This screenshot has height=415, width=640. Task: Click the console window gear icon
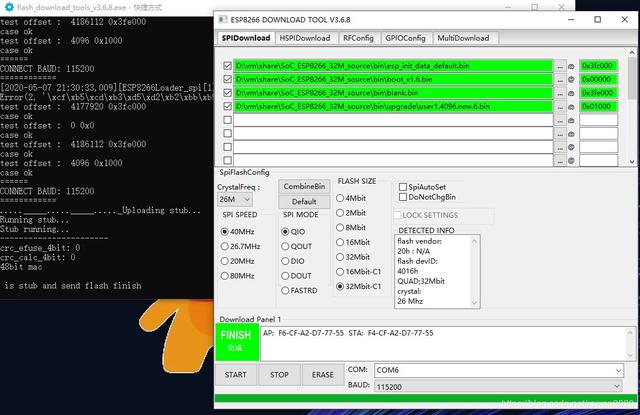point(9,7)
